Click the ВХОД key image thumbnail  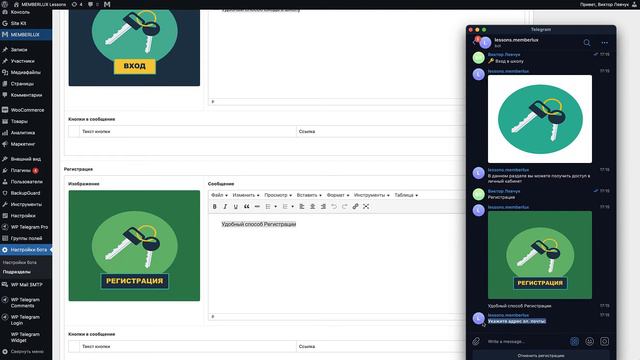(134, 48)
